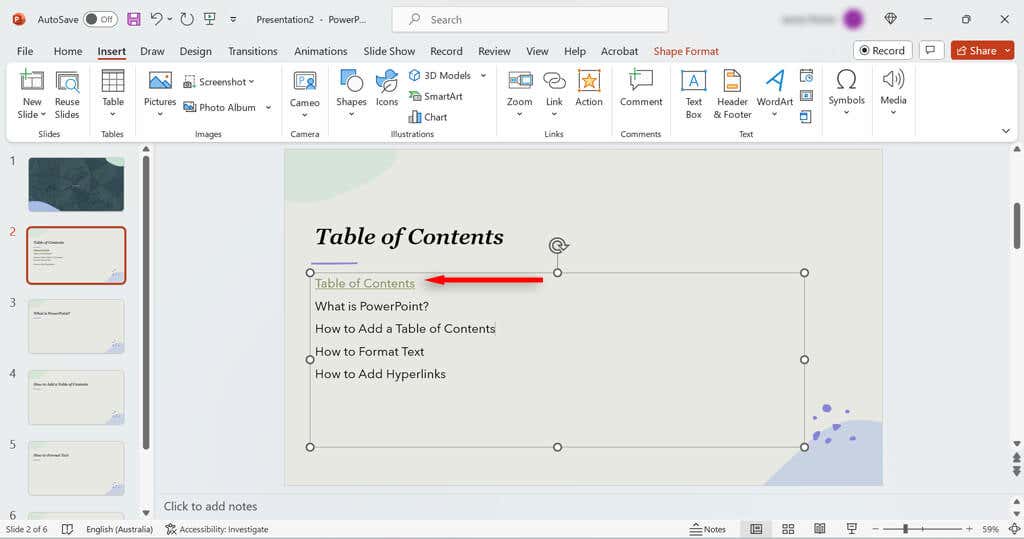The height and width of the screenshot is (539, 1024).
Task: Switch to the Shape Format tab
Action: 686,51
